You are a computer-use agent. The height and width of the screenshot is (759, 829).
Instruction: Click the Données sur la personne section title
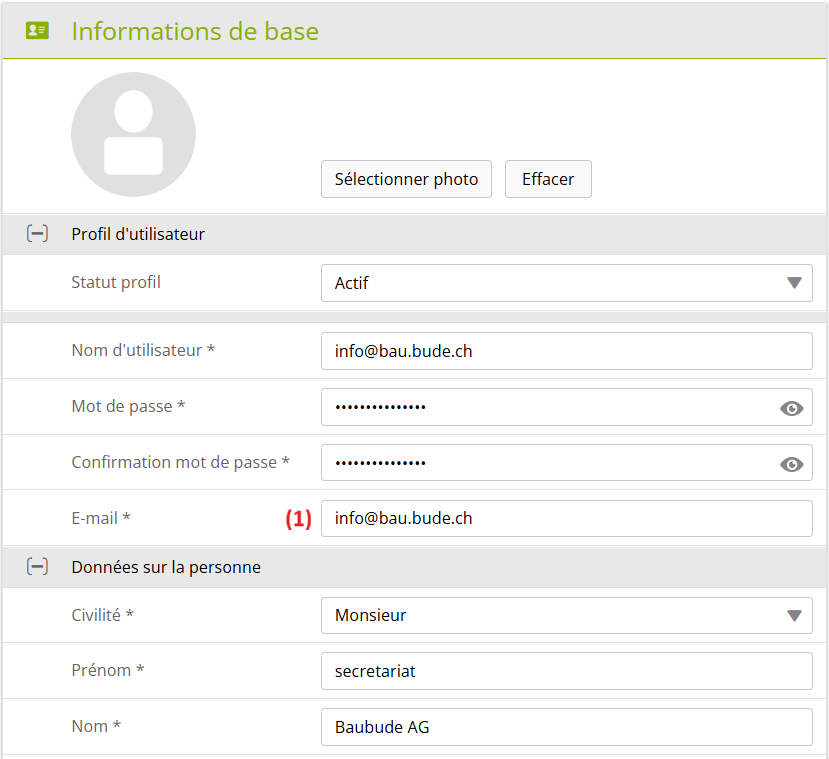pyautogui.click(x=166, y=567)
